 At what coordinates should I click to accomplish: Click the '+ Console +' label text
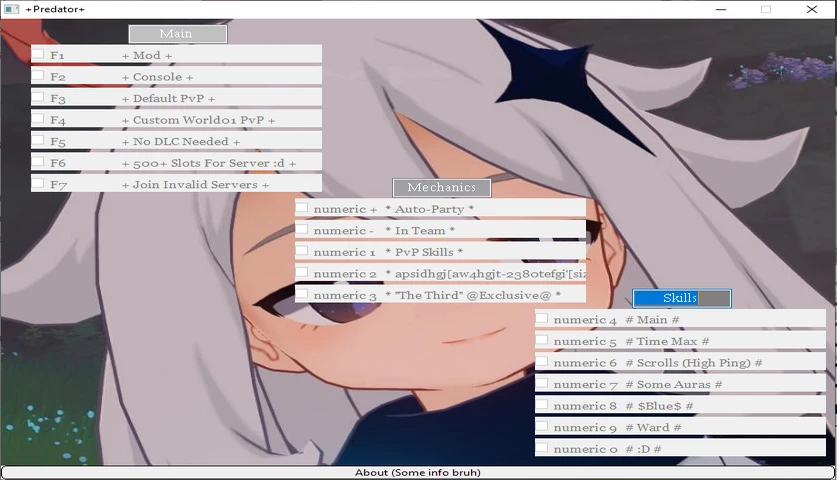157,77
